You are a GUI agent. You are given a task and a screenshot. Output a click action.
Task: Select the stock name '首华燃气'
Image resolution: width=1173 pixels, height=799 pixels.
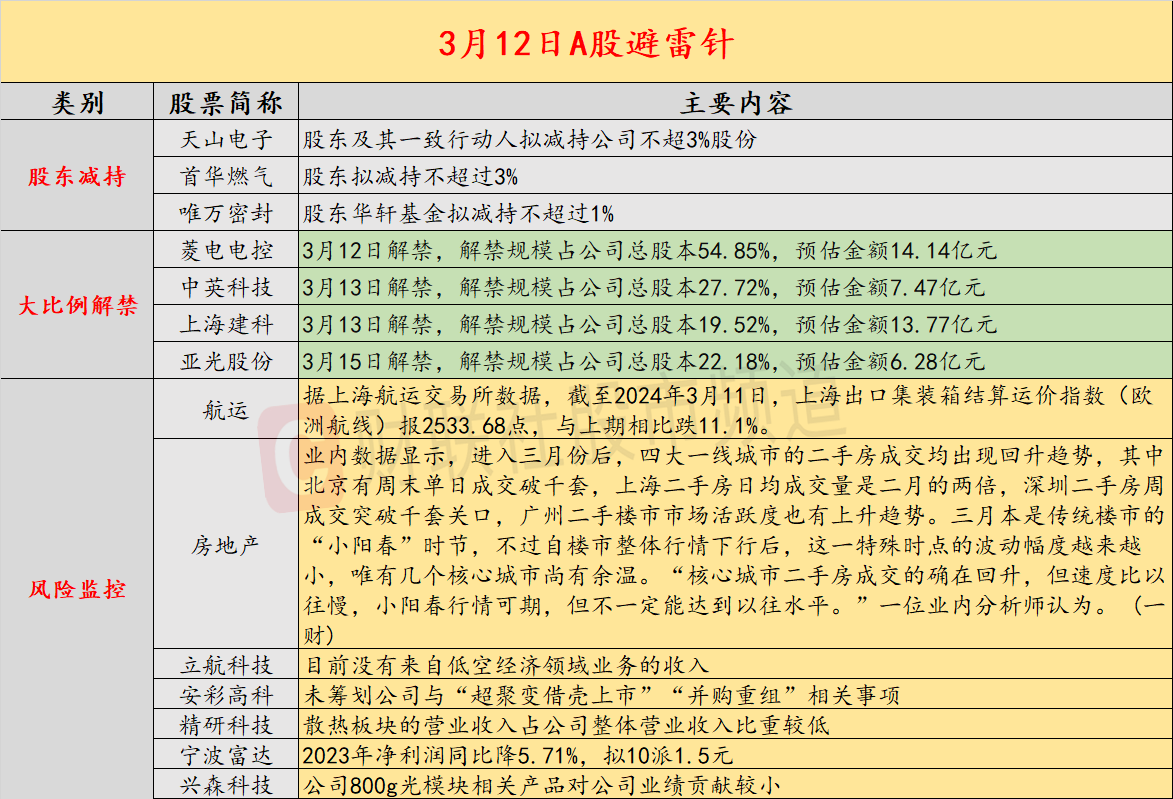(226, 176)
